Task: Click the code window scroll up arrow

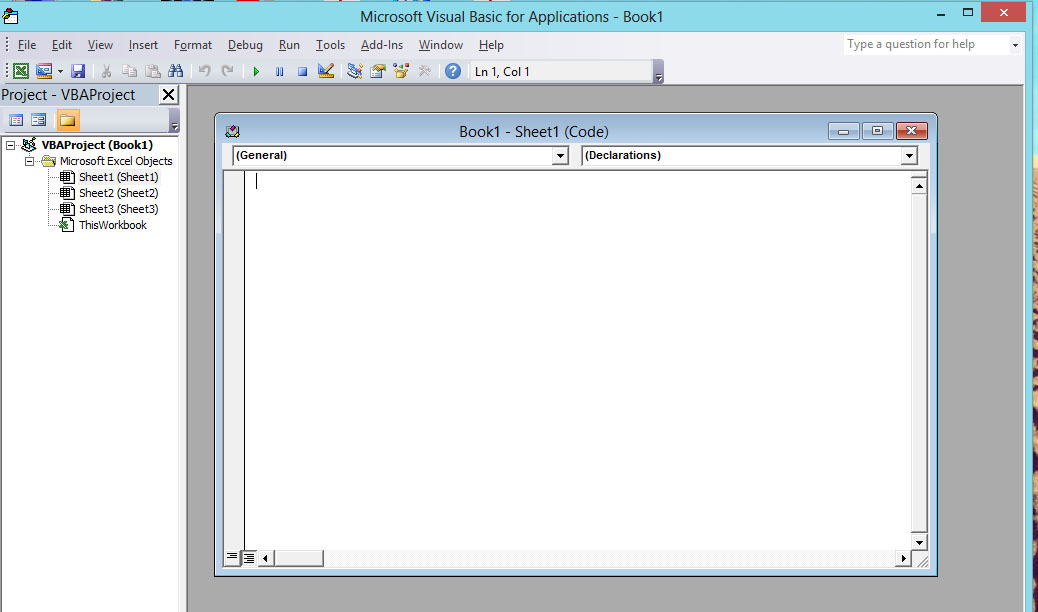Action: coord(919,186)
